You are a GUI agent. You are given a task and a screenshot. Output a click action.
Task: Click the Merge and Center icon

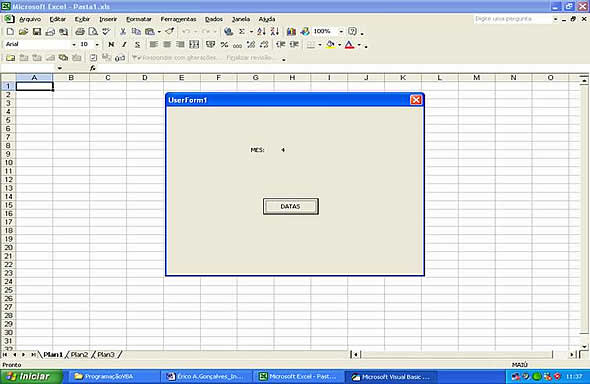(x=194, y=45)
